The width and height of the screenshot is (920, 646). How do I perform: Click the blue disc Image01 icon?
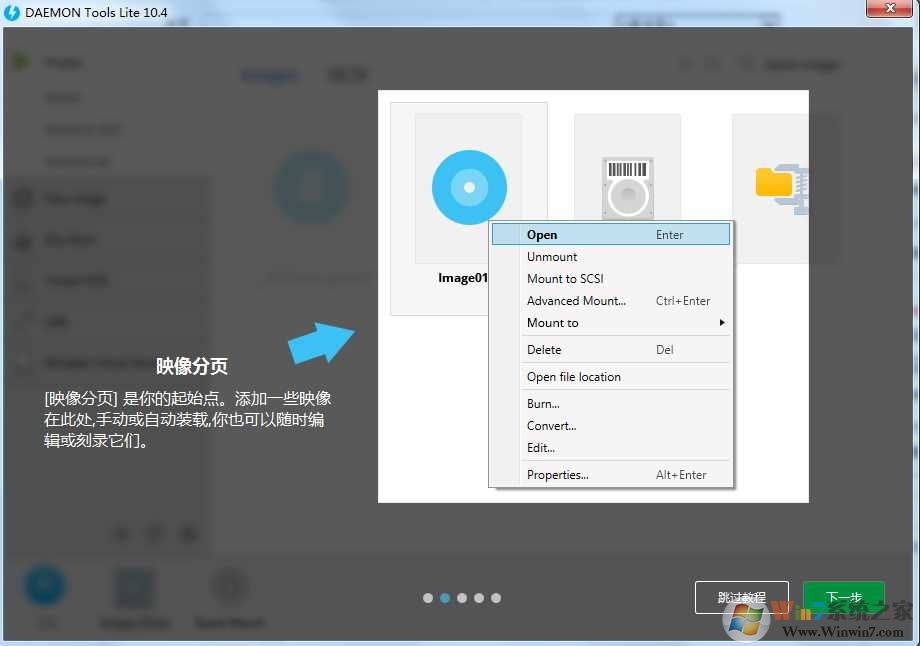pyautogui.click(x=469, y=187)
